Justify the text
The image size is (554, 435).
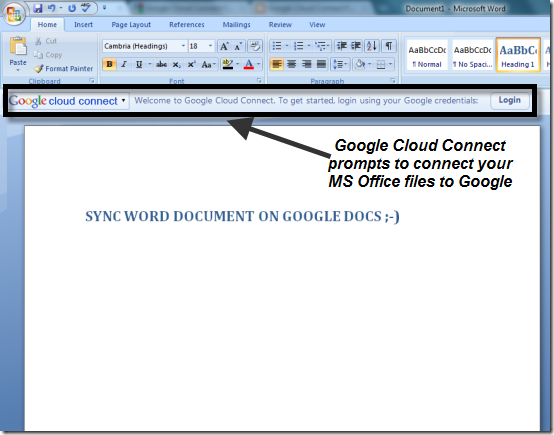[321, 64]
